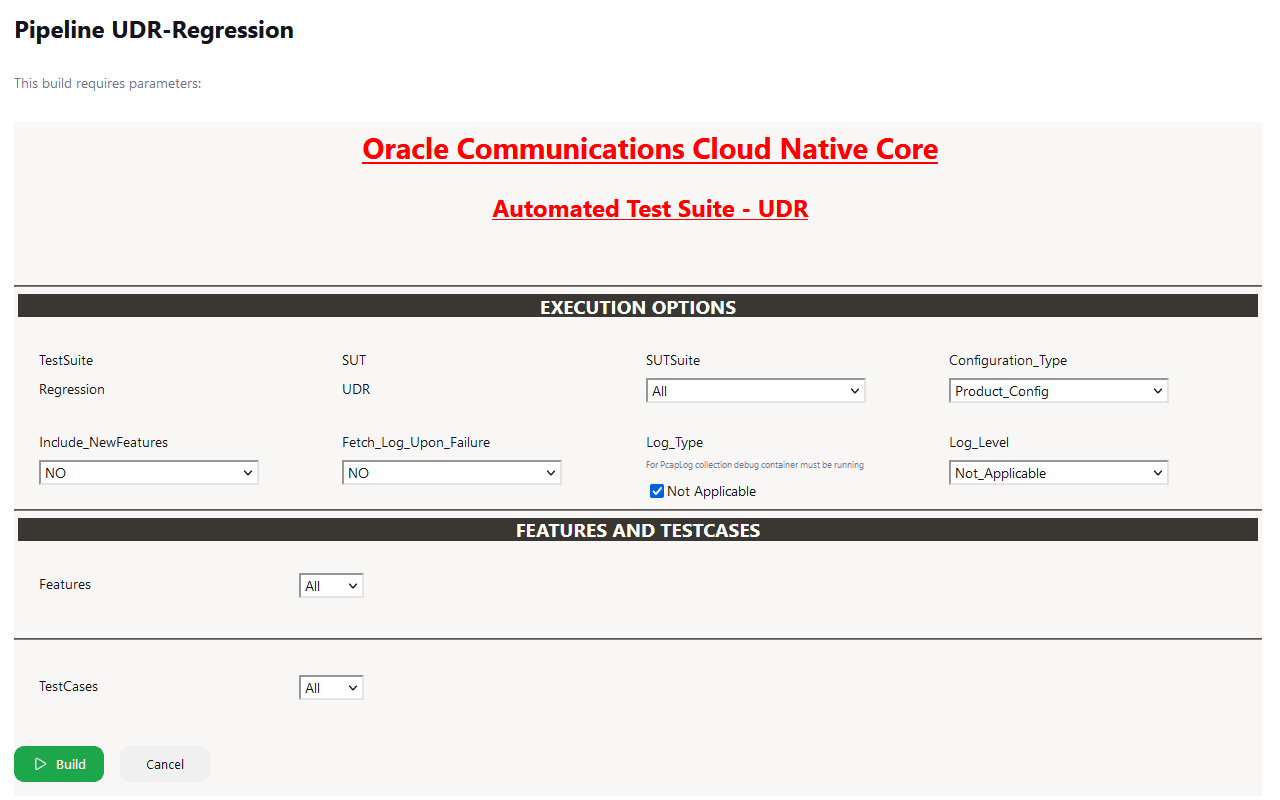Click the TestCases label

69,686
